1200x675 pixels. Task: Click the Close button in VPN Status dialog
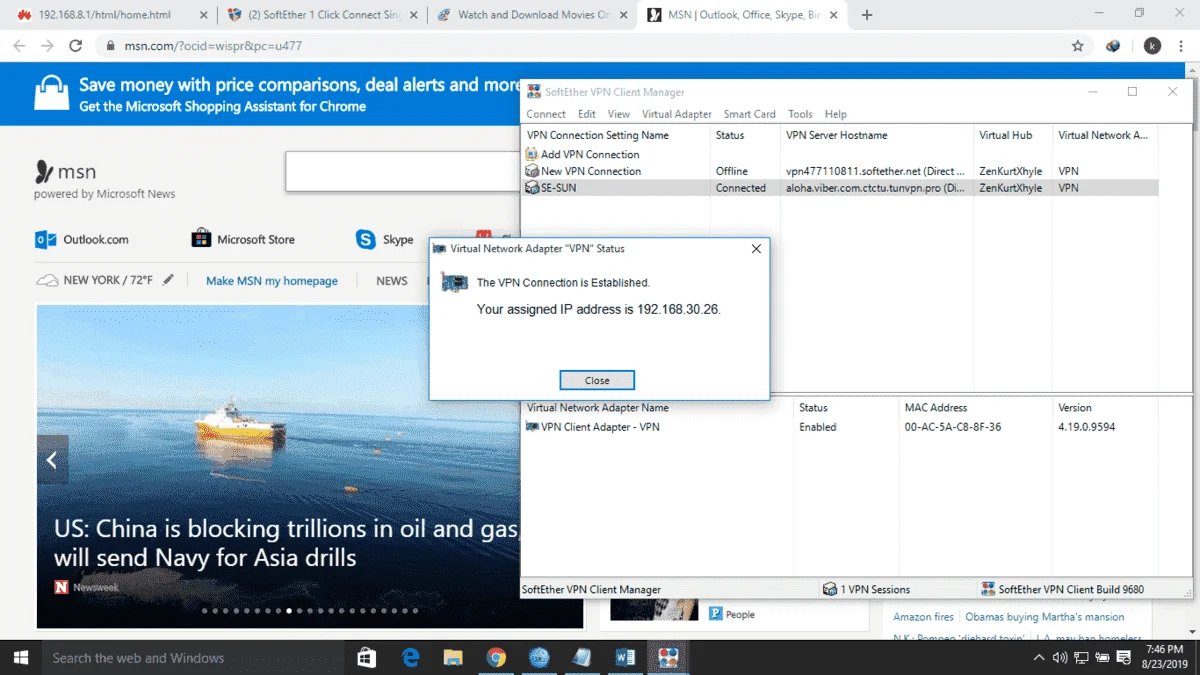[x=597, y=380]
